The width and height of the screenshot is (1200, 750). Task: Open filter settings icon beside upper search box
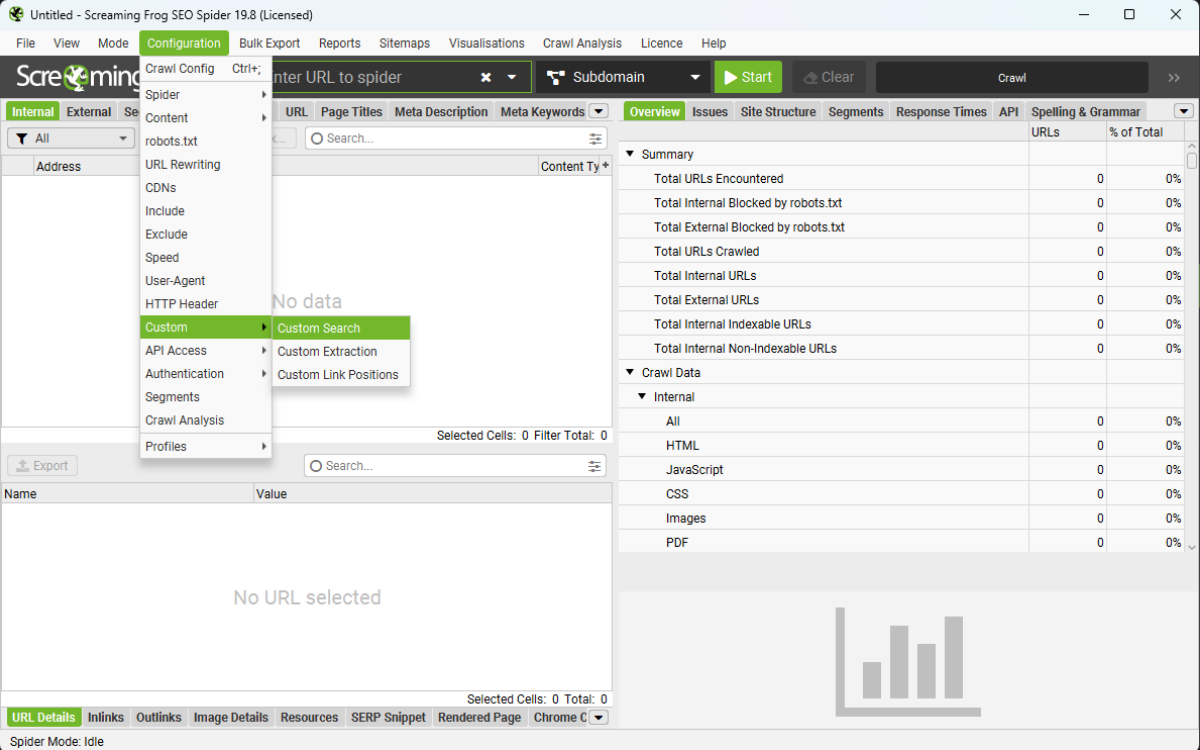click(x=596, y=139)
